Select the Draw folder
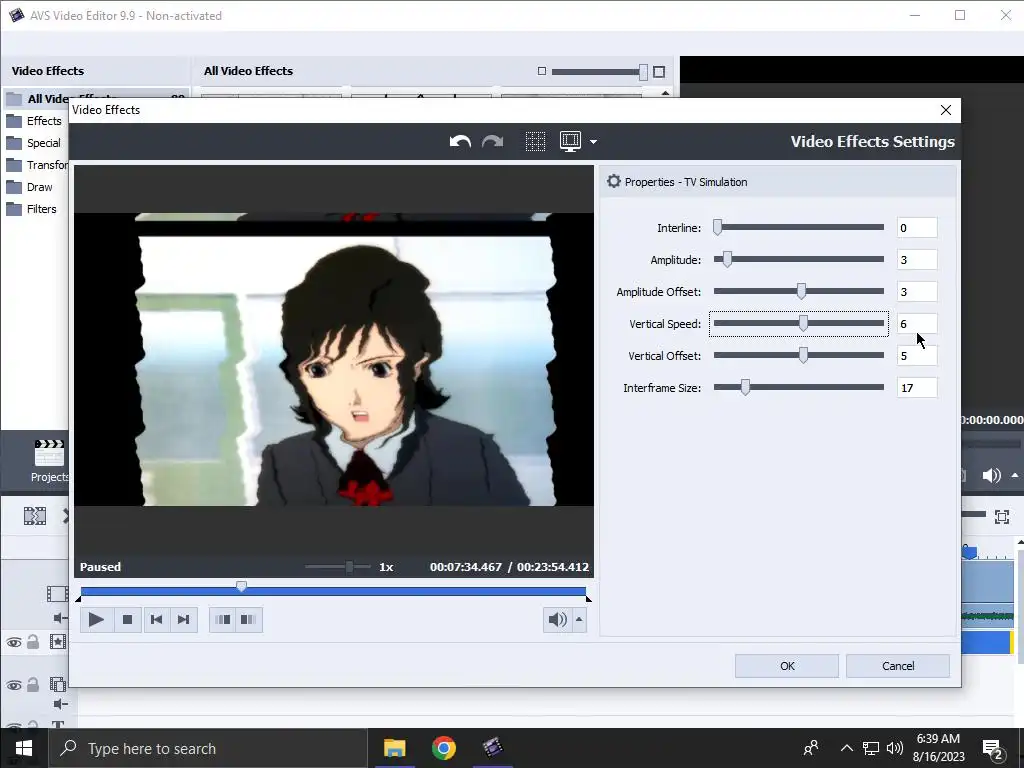The width and height of the screenshot is (1024, 768). tap(29, 187)
